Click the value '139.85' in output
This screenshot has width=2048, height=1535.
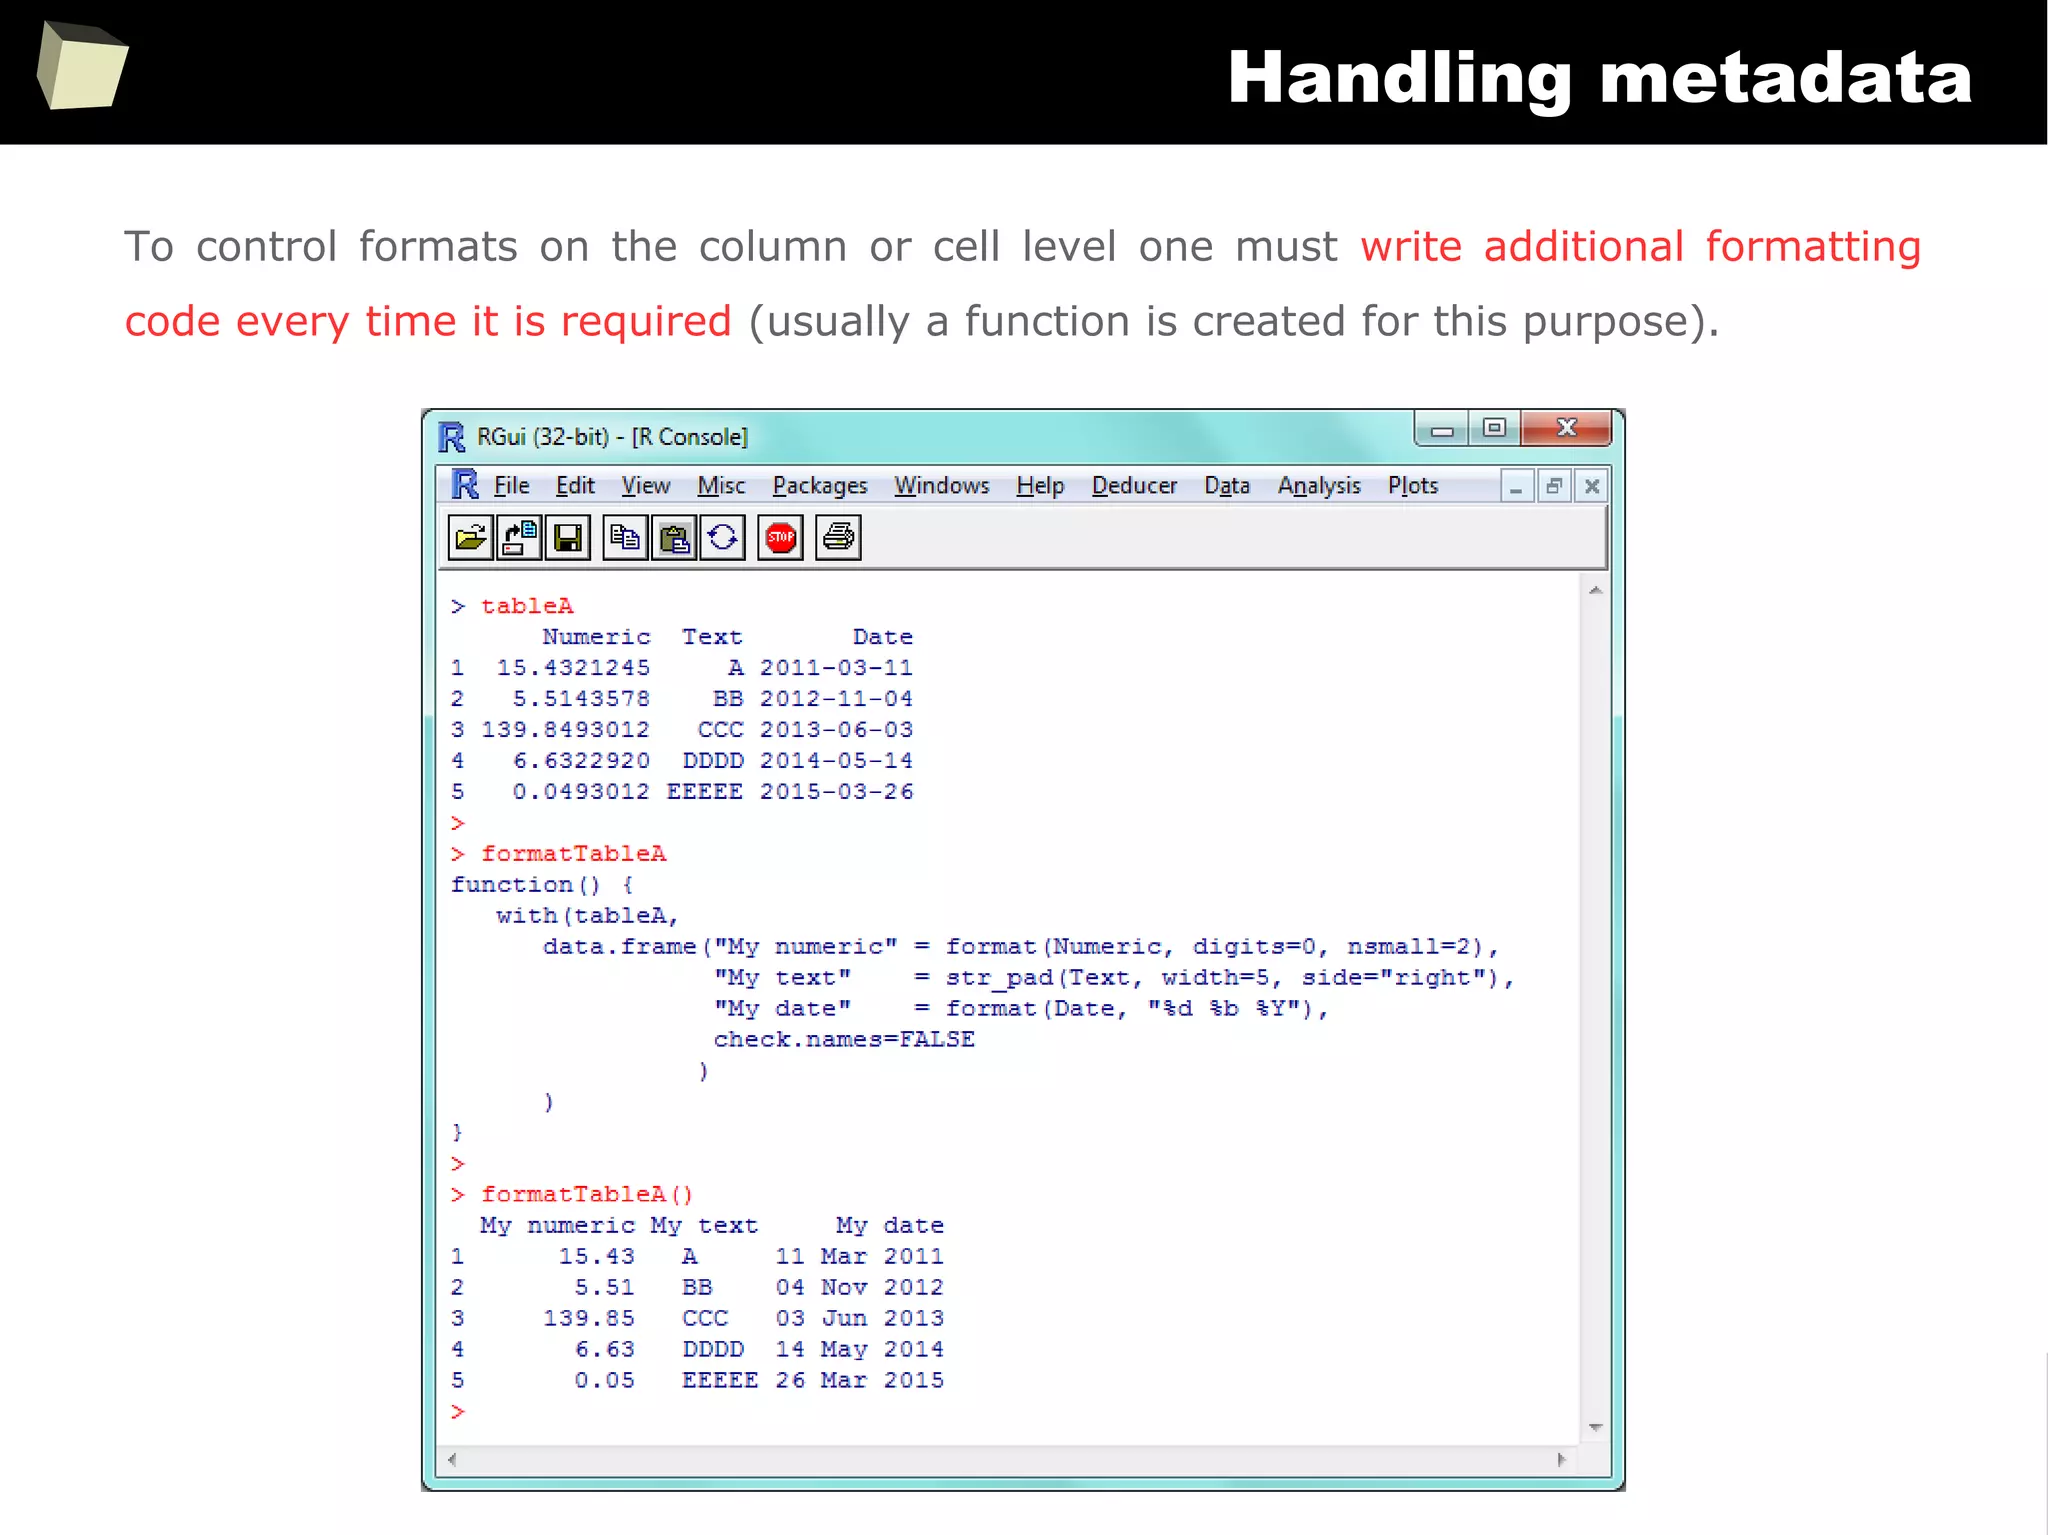(589, 1318)
